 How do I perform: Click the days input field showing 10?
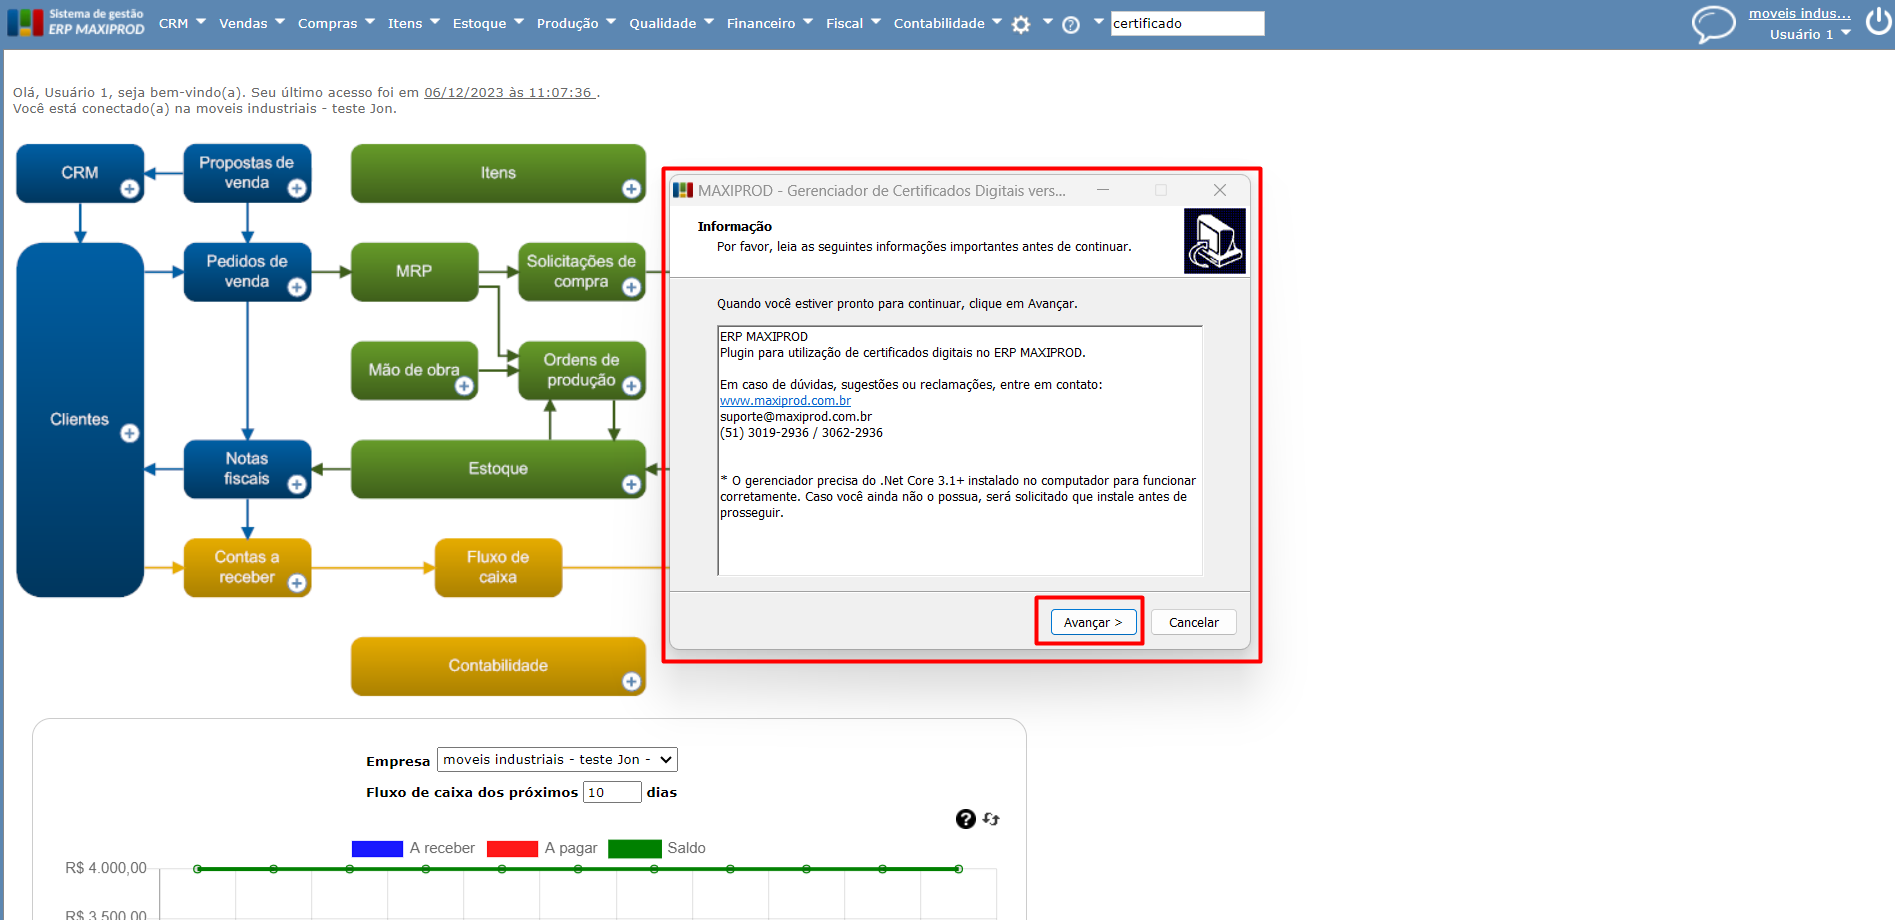612,792
